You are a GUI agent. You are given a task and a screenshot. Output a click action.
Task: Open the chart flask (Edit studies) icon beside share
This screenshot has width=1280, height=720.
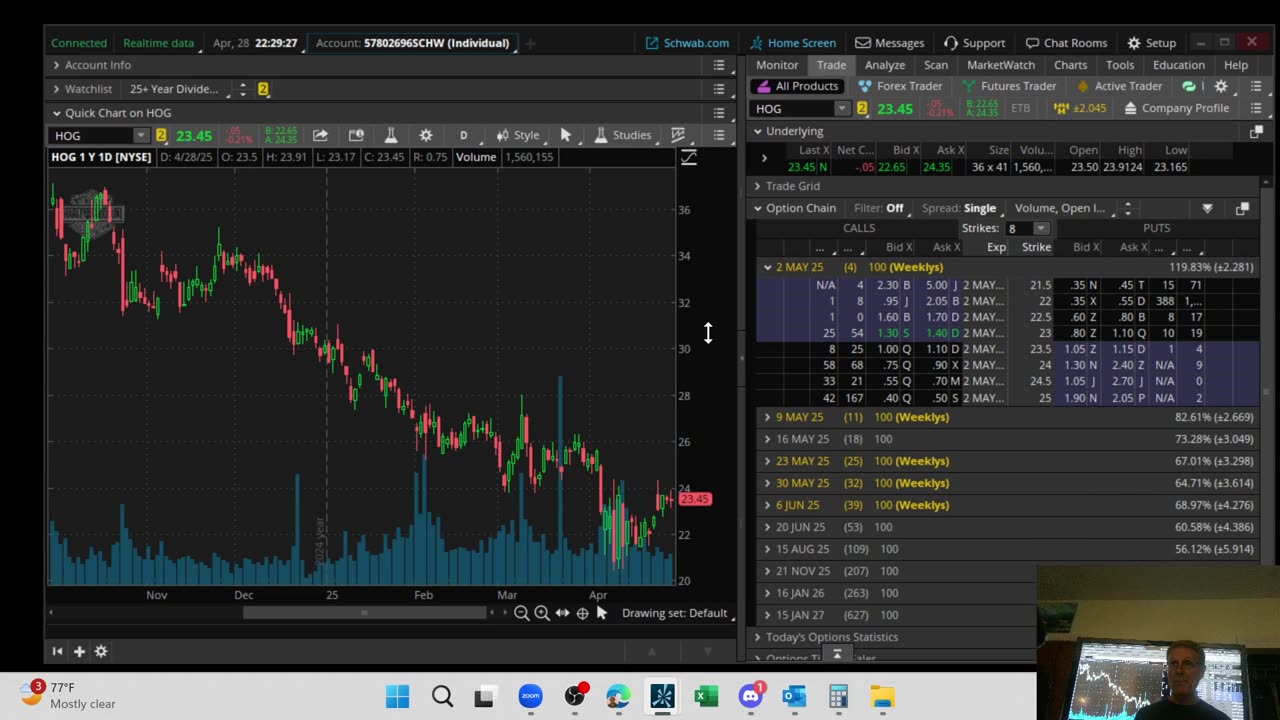391,135
